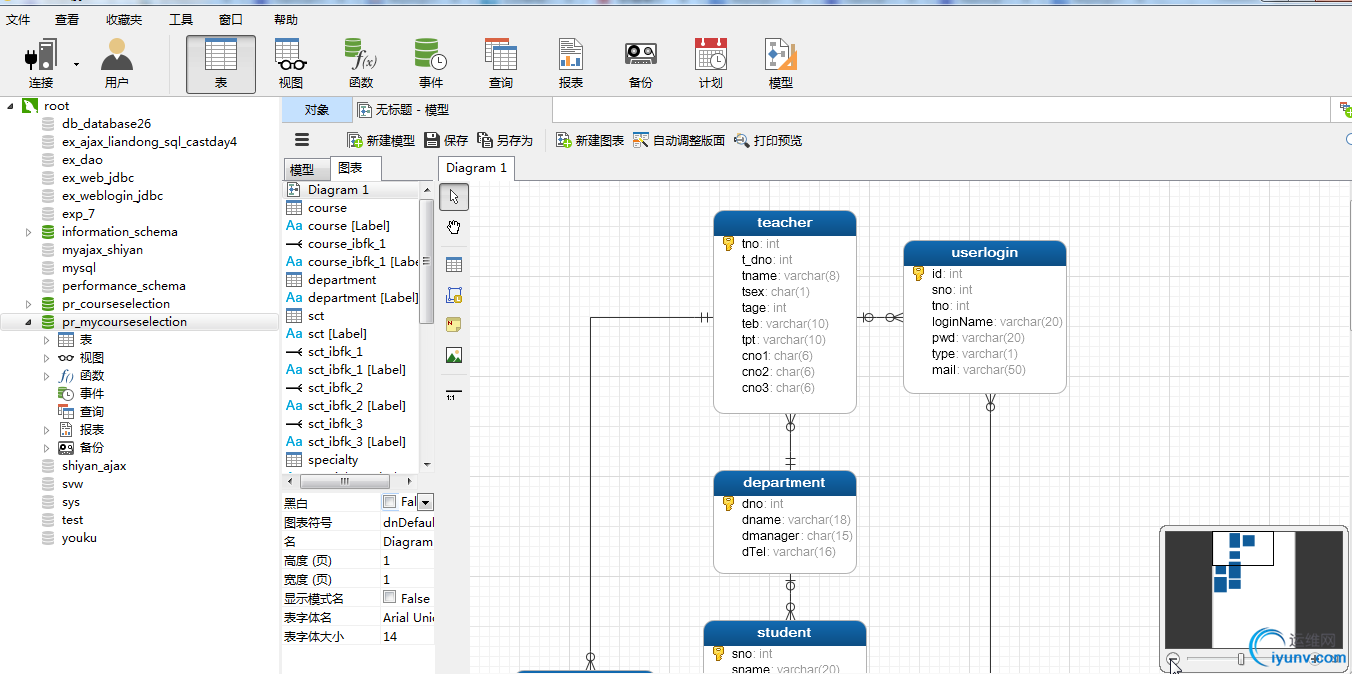
Task: Select the Diagram 1 canvas tab
Action: [x=476, y=168]
